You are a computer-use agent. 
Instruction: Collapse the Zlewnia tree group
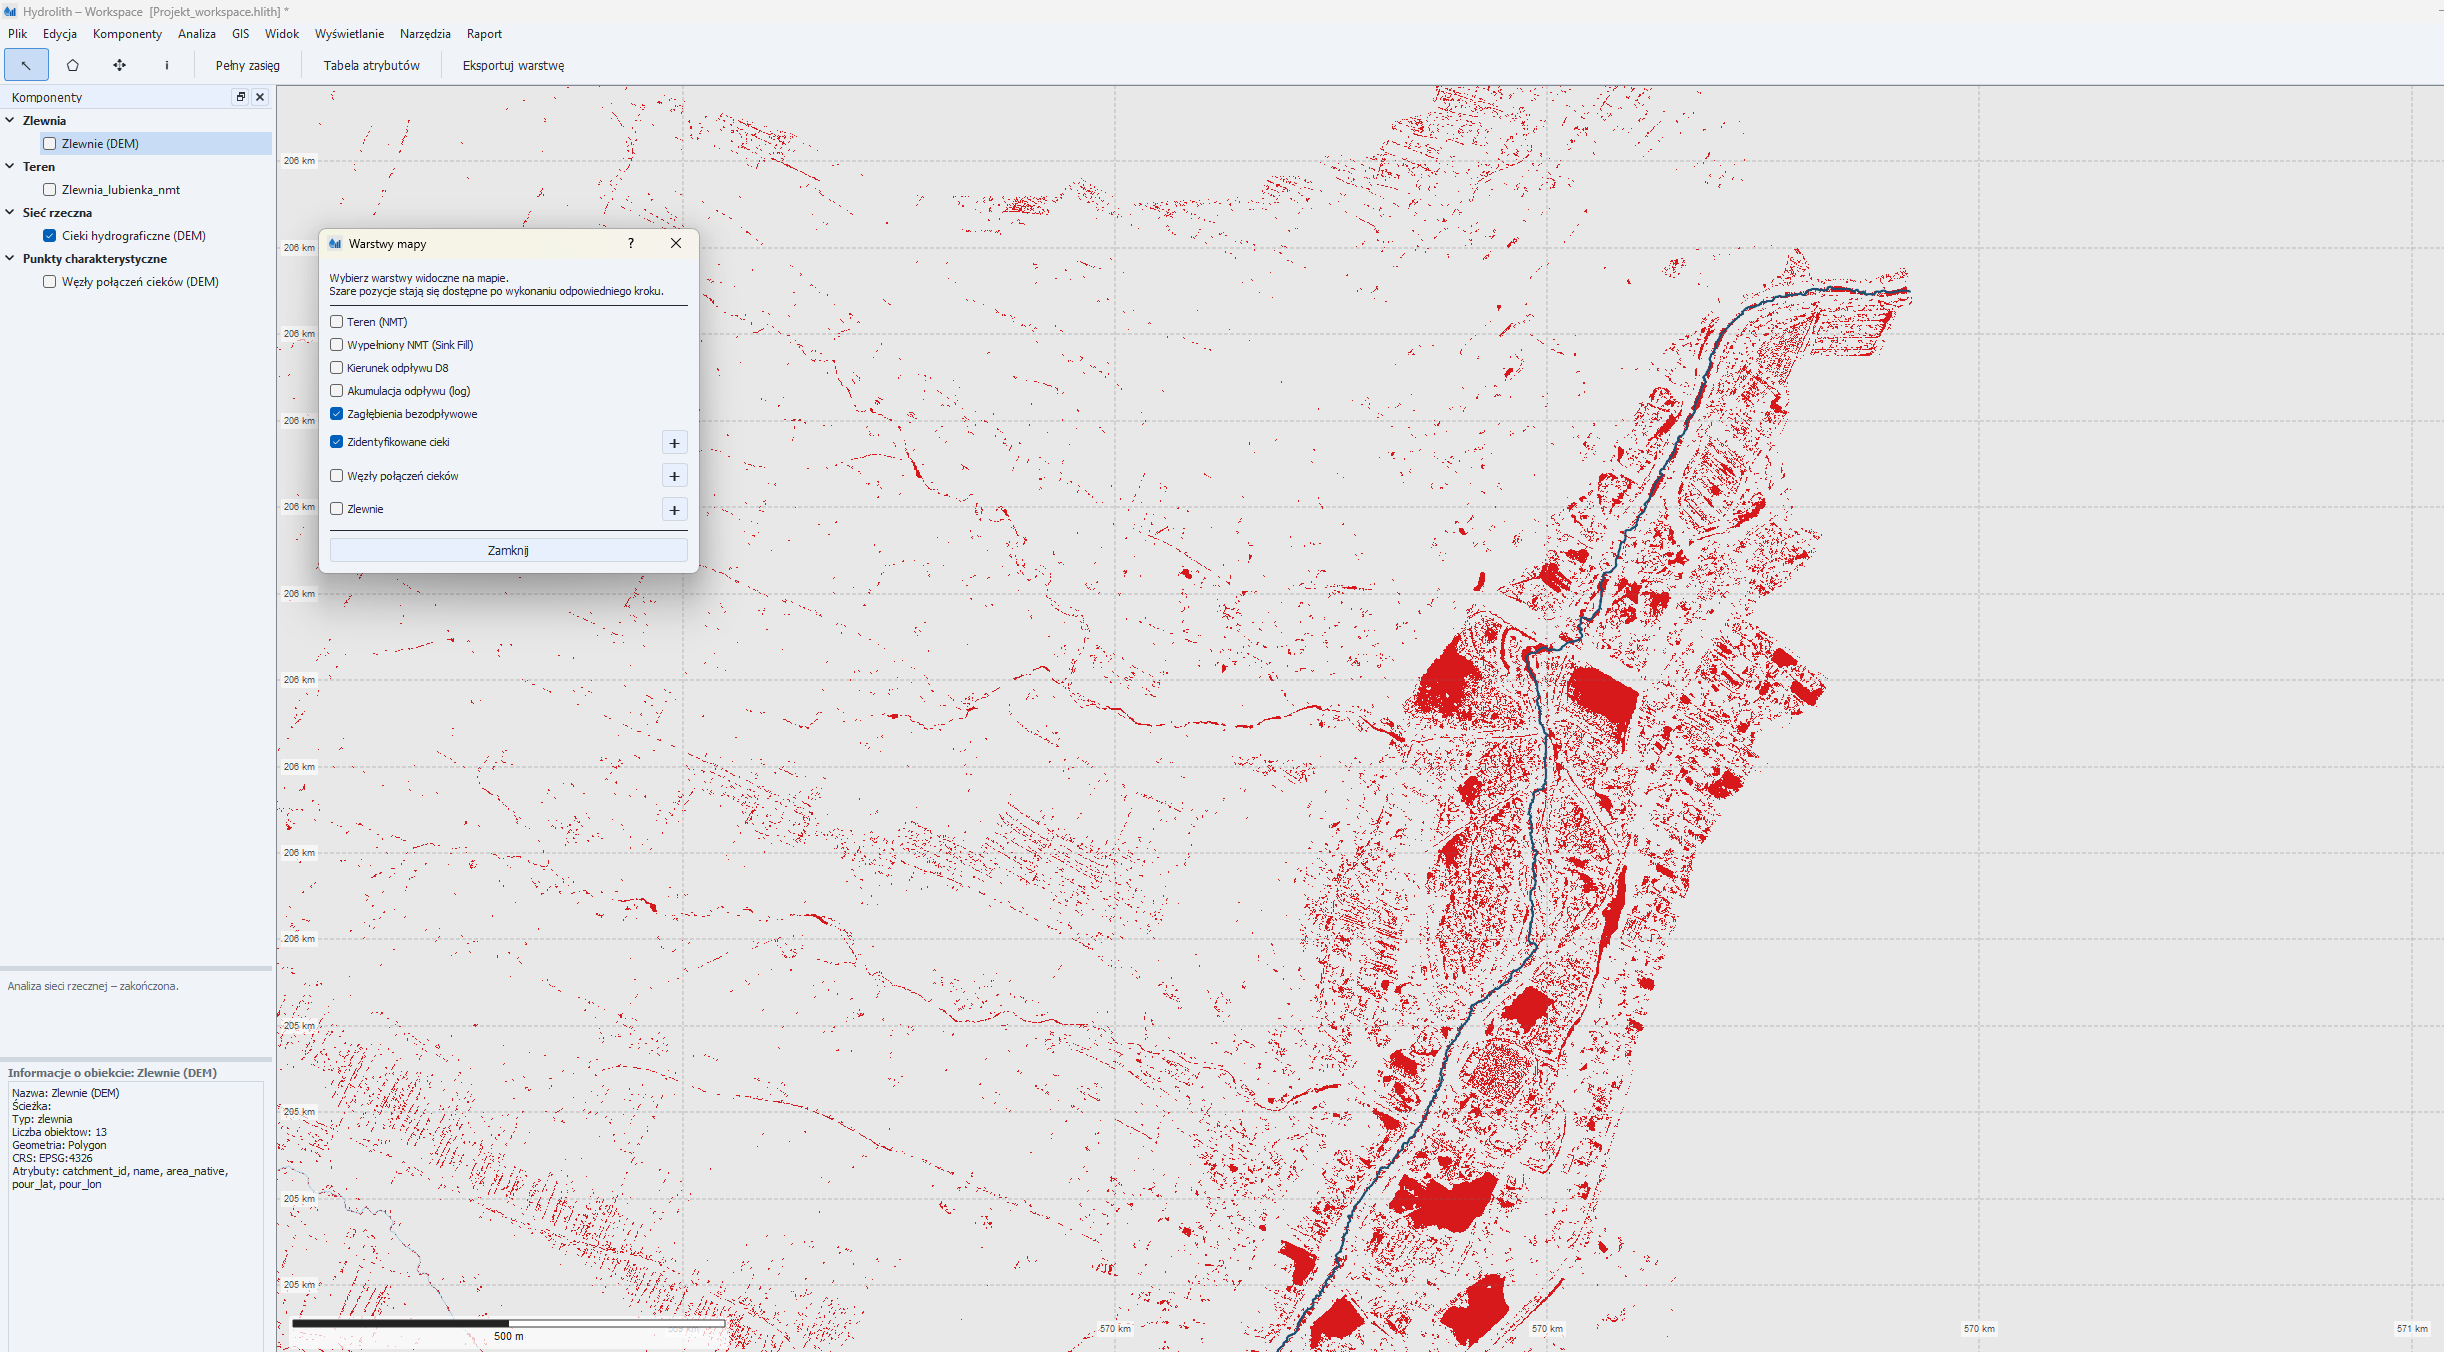(x=10, y=120)
